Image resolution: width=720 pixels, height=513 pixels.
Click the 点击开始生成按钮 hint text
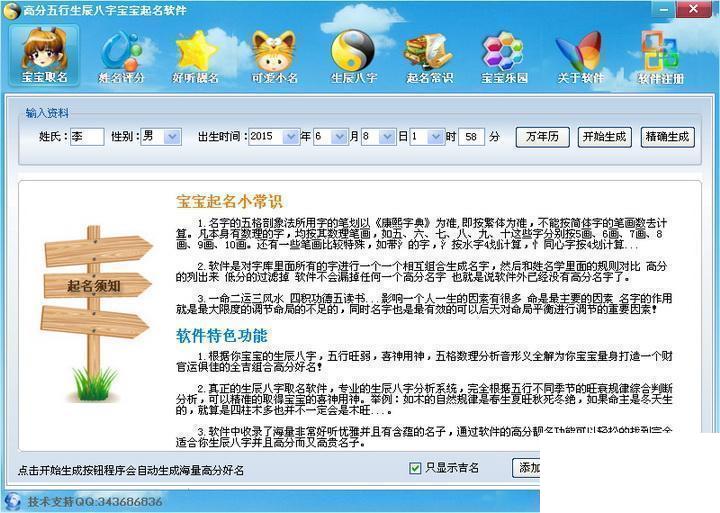[131, 470]
